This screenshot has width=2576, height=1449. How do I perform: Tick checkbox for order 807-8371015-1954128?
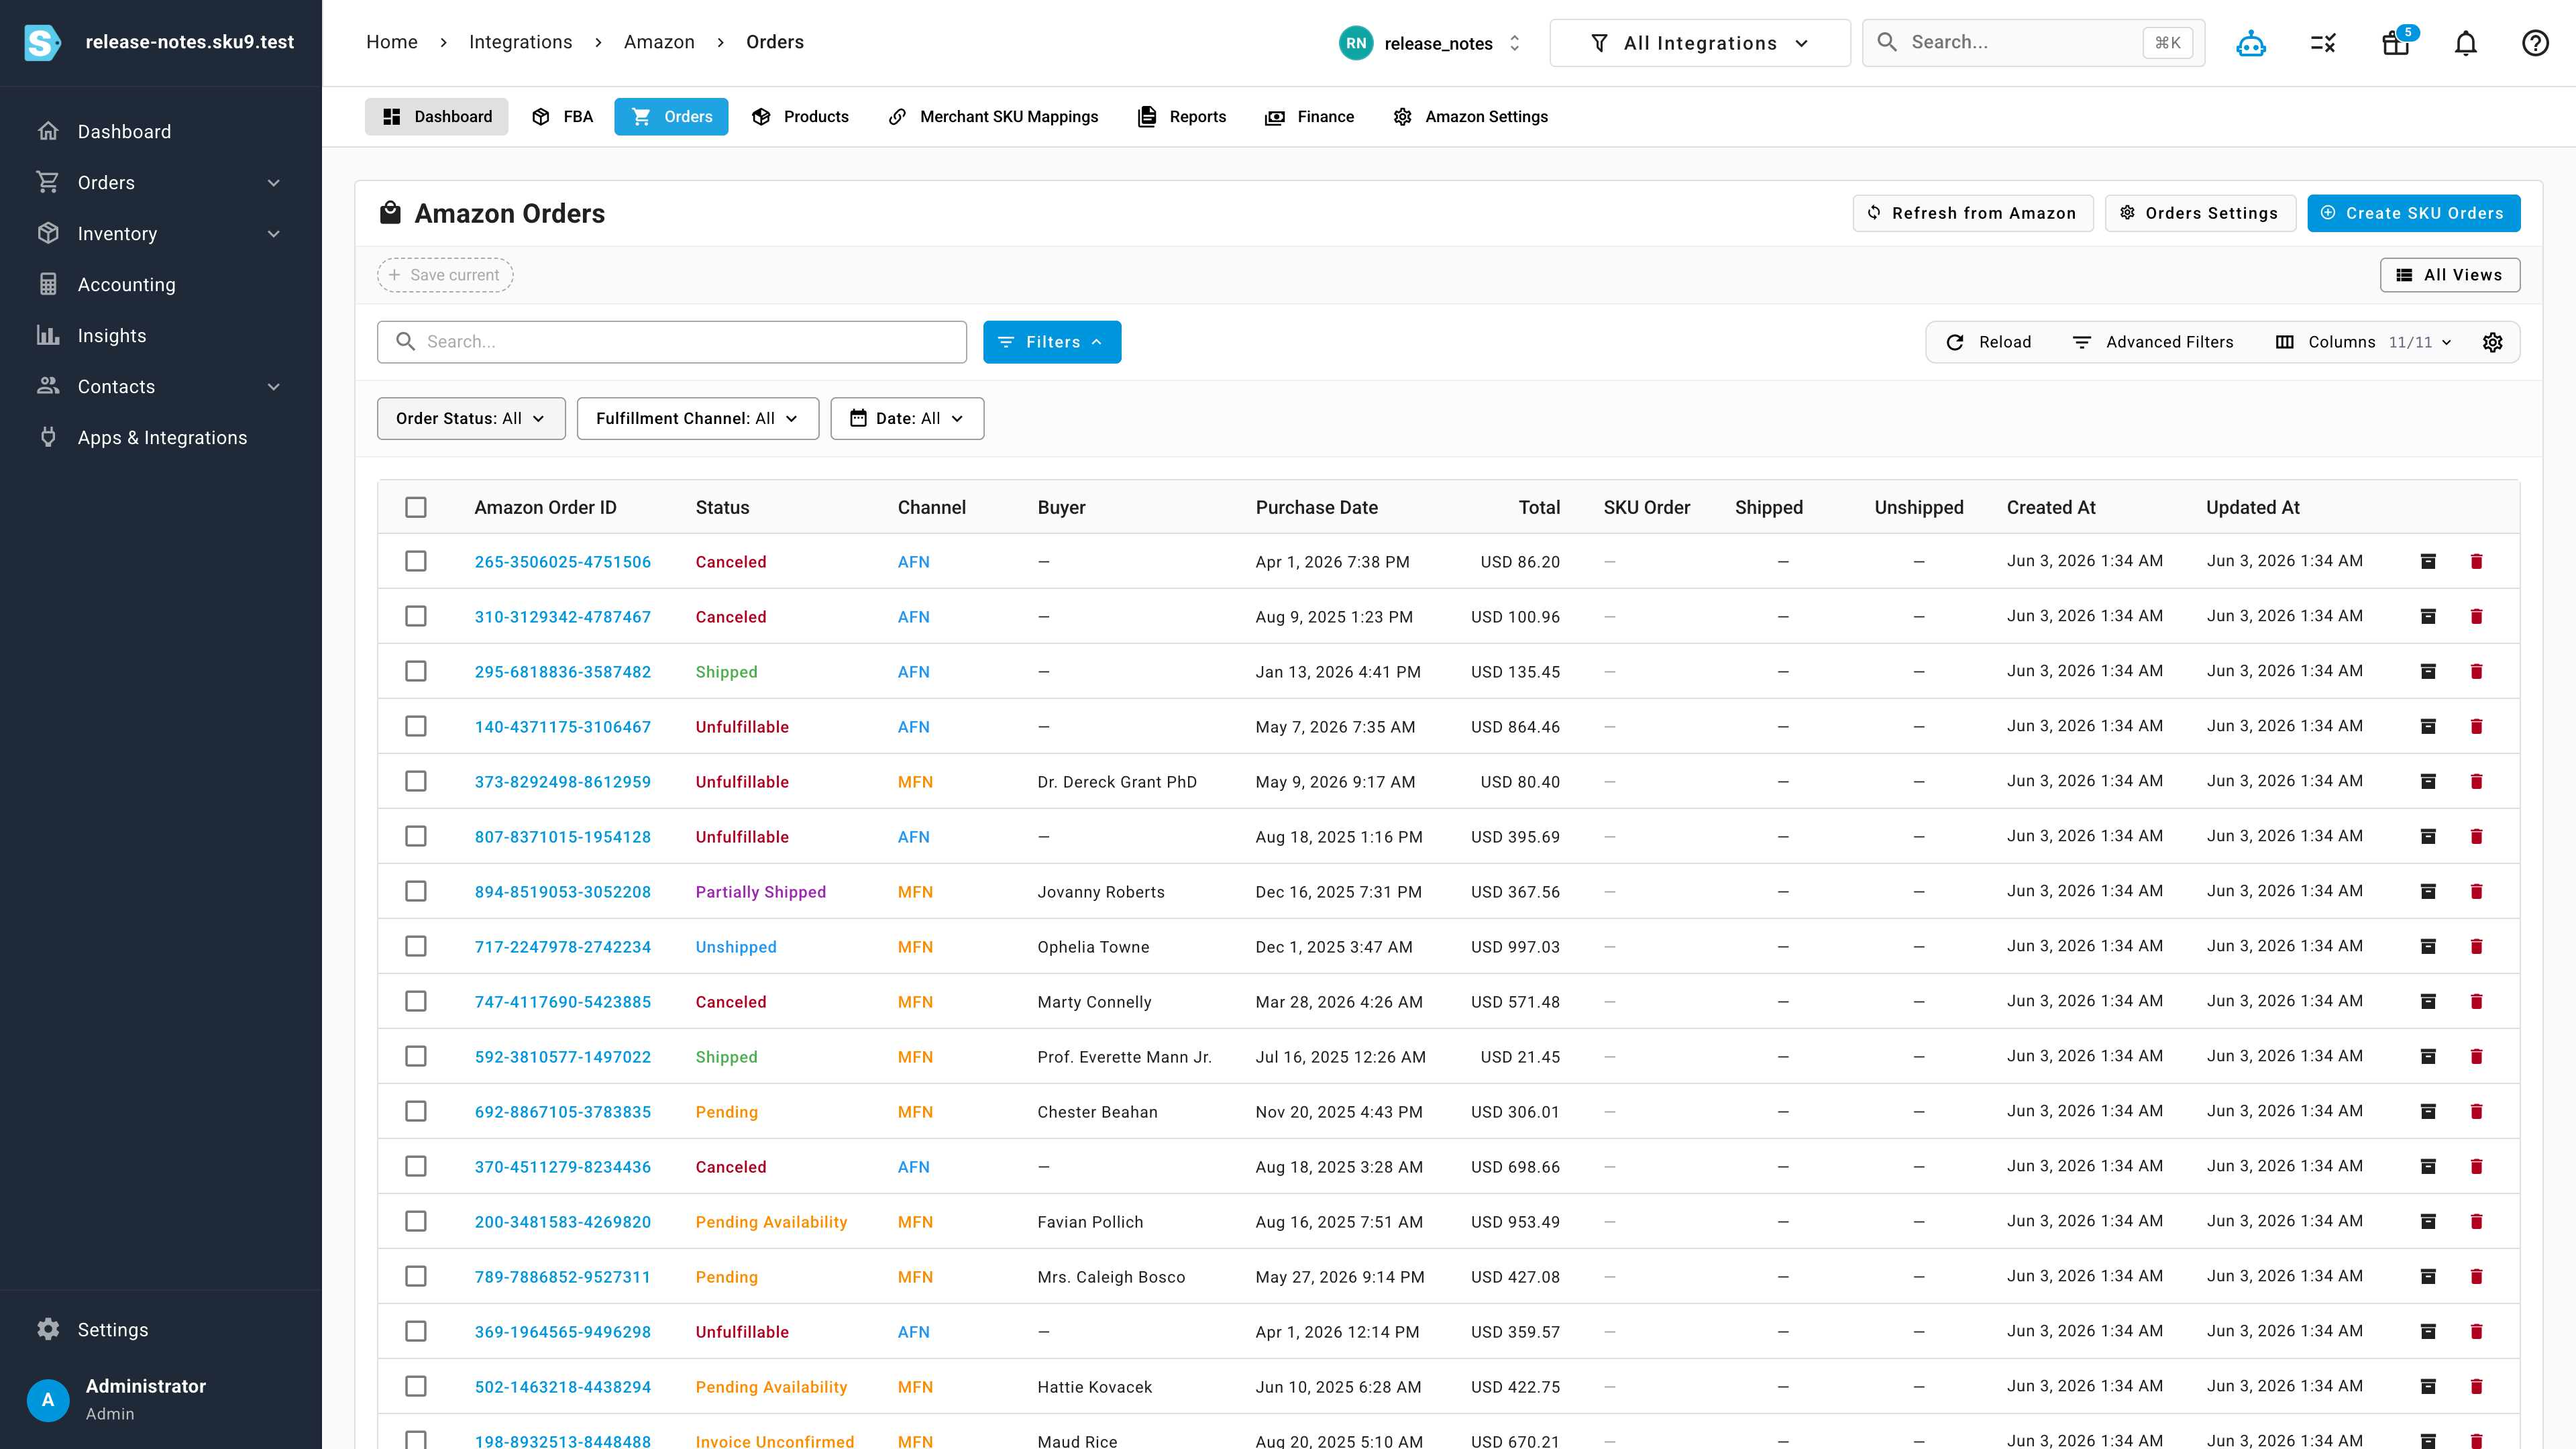(416, 836)
